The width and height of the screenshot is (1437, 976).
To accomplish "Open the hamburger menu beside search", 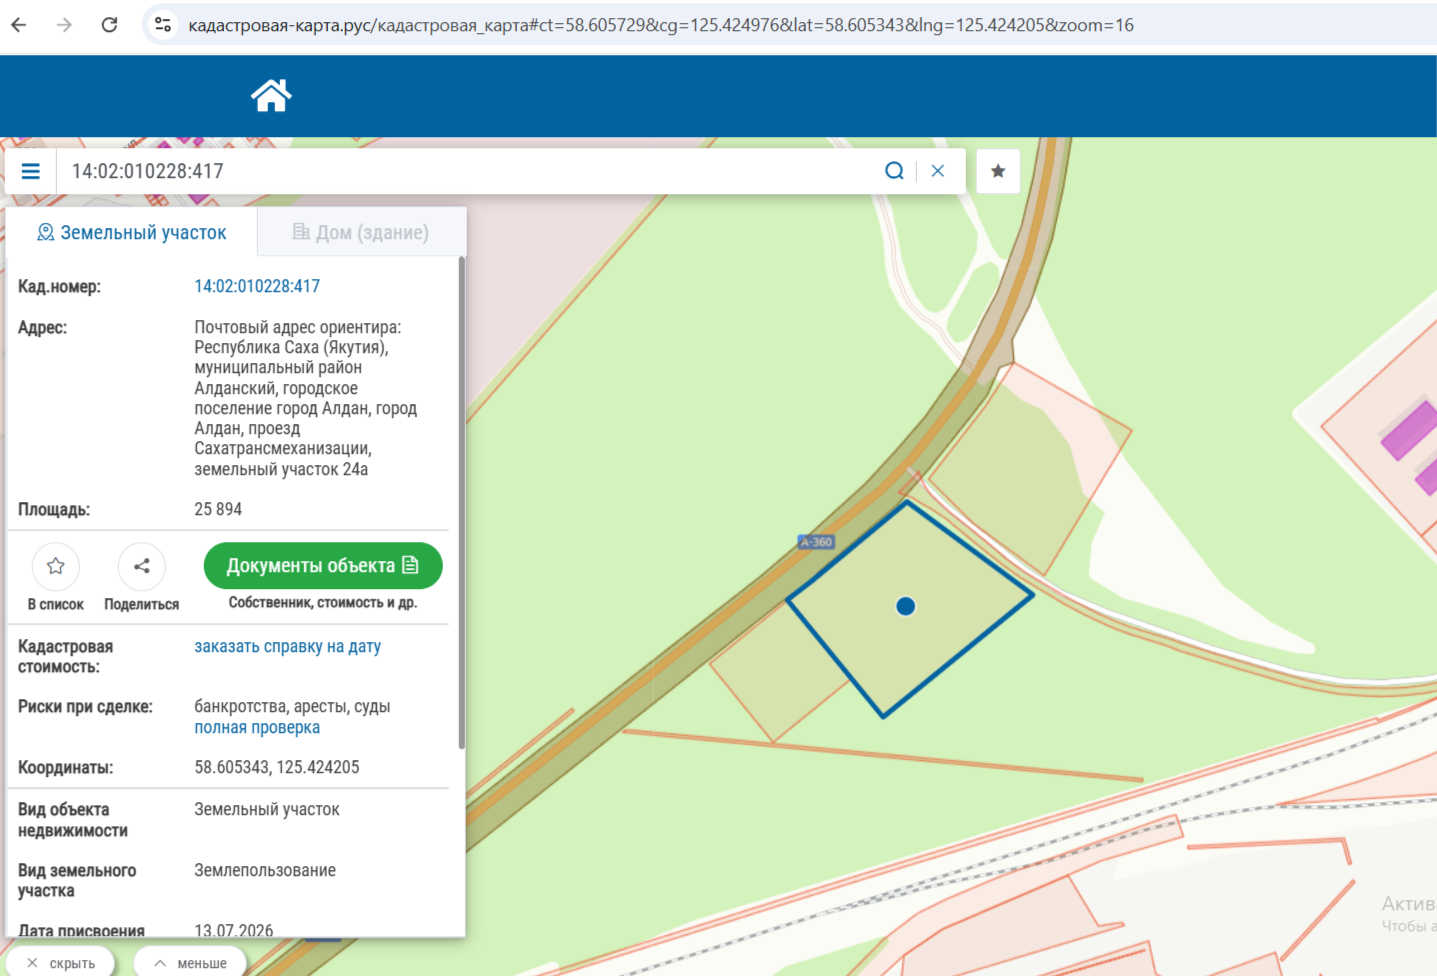I will coord(31,171).
